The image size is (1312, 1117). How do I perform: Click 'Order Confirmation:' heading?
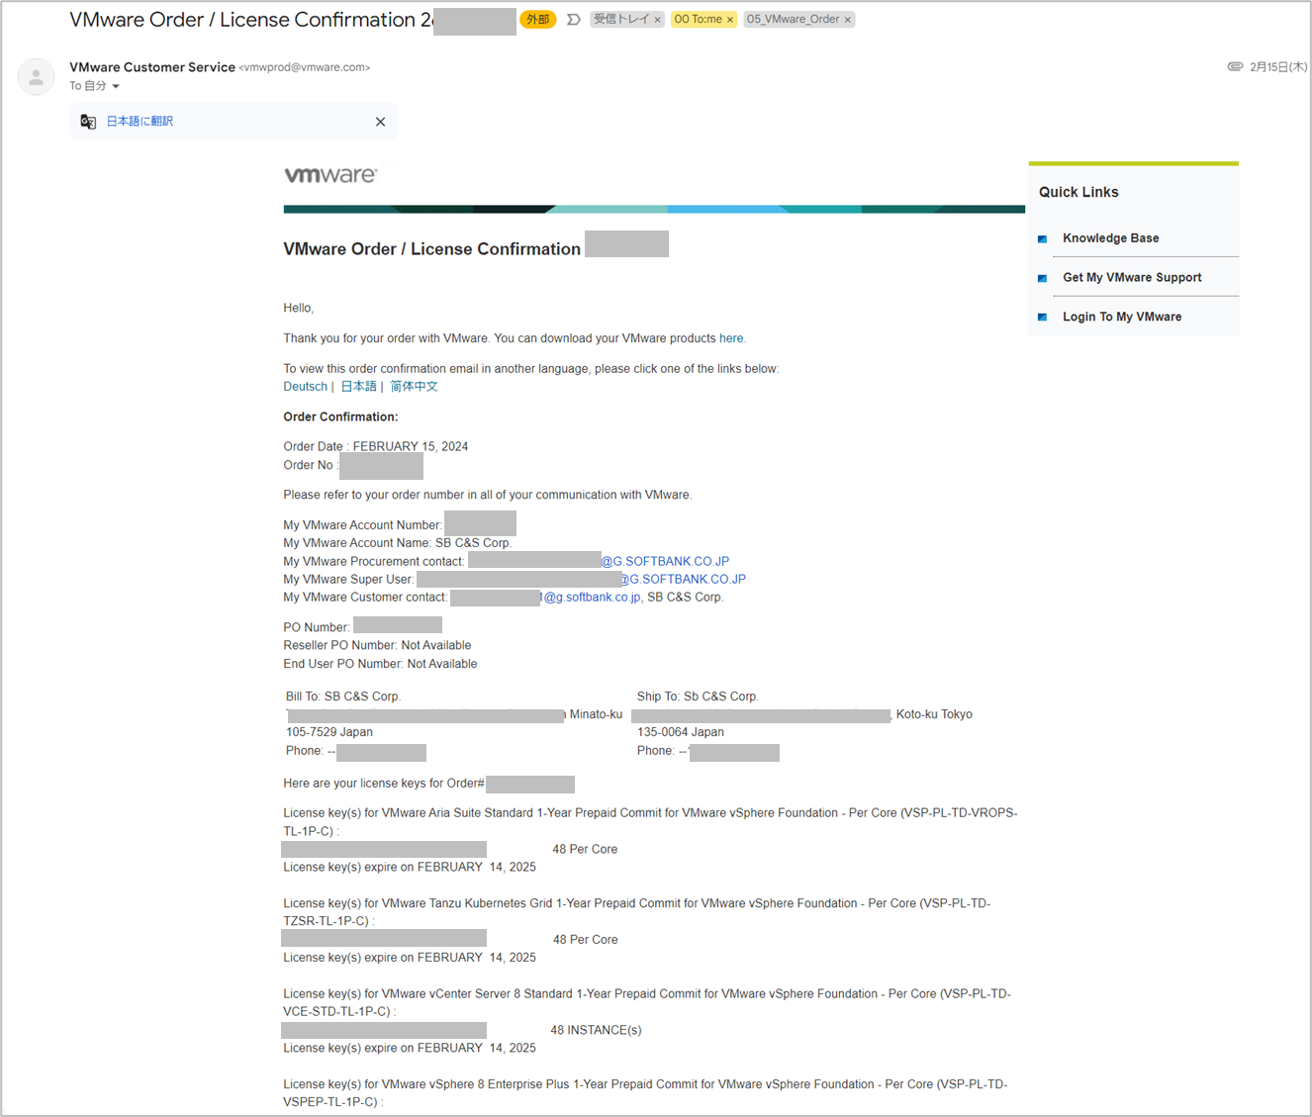[341, 417]
